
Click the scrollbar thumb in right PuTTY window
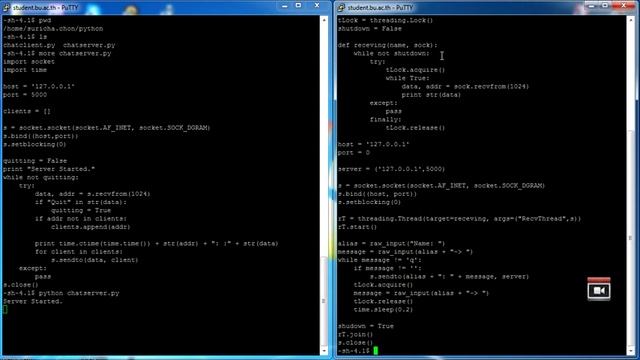point(632,238)
